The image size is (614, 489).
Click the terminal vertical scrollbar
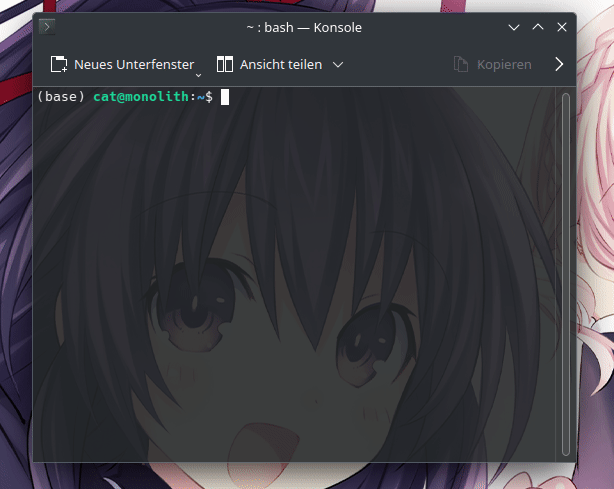coord(566,270)
